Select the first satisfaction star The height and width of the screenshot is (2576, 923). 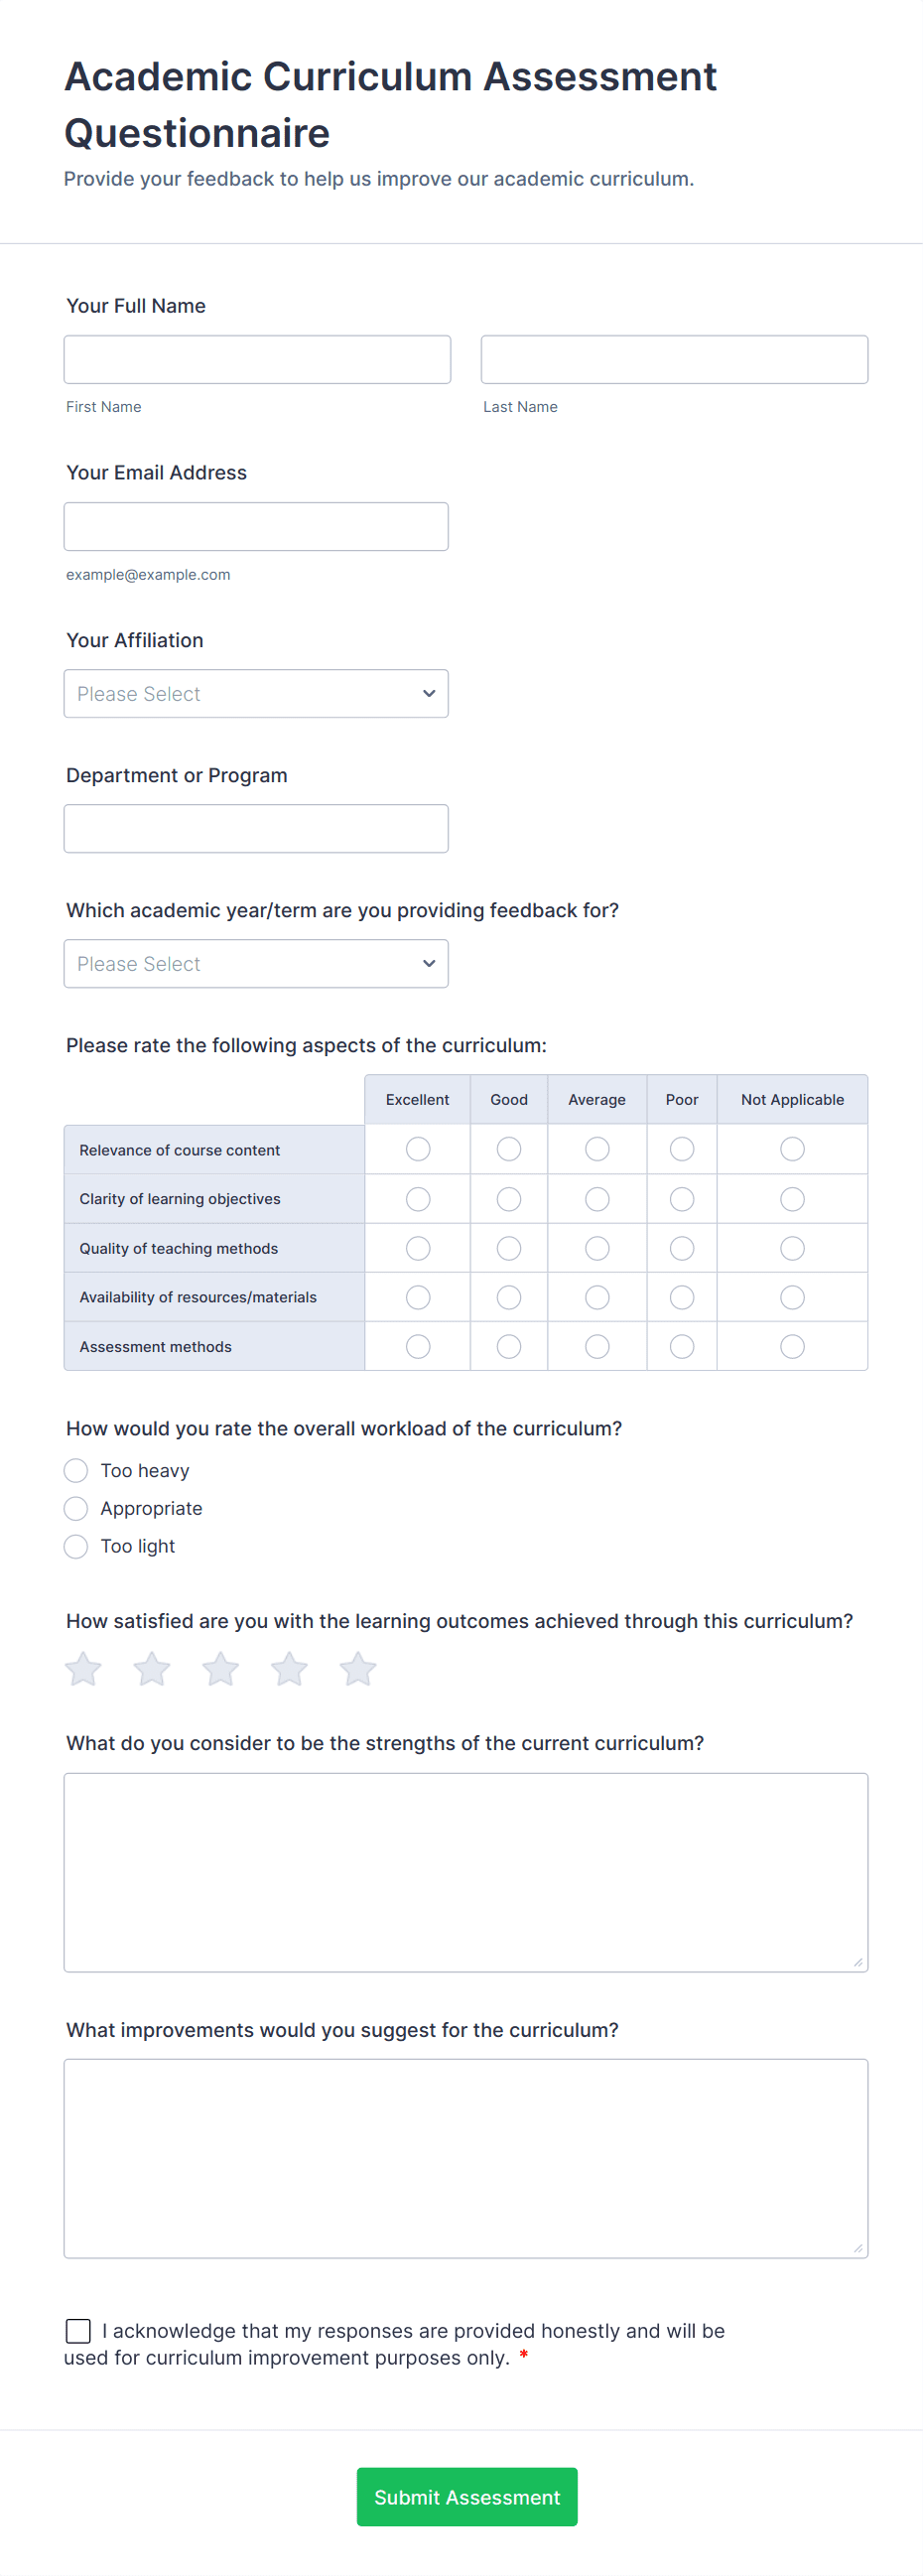83,1668
